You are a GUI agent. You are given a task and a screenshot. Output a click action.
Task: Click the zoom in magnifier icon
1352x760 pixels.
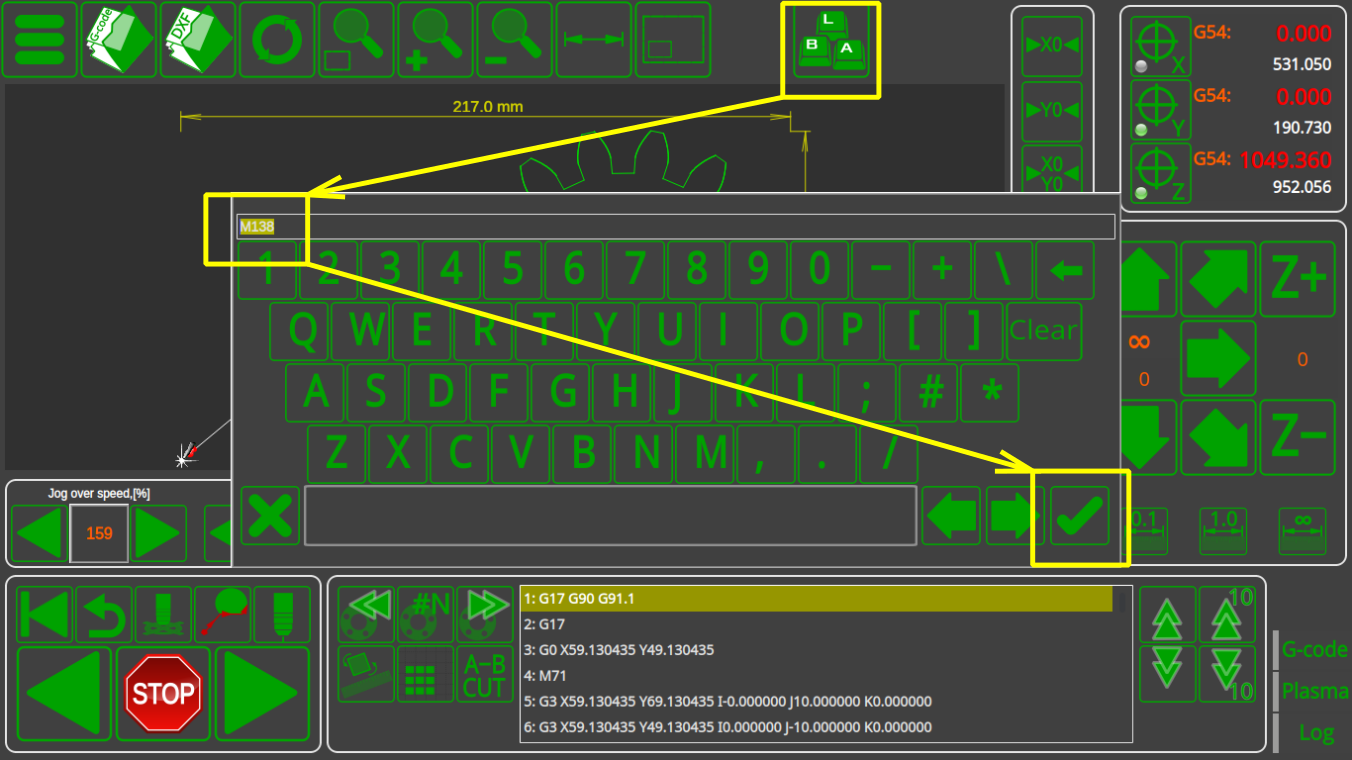tap(436, 40)
